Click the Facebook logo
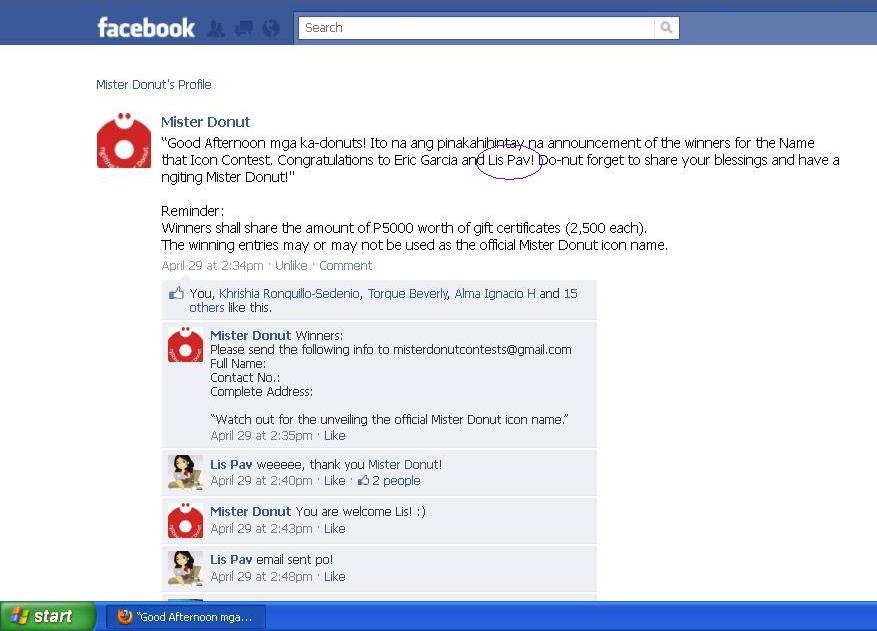The width and height of the screenshot is (877, 631). click(x=146, y=27)
